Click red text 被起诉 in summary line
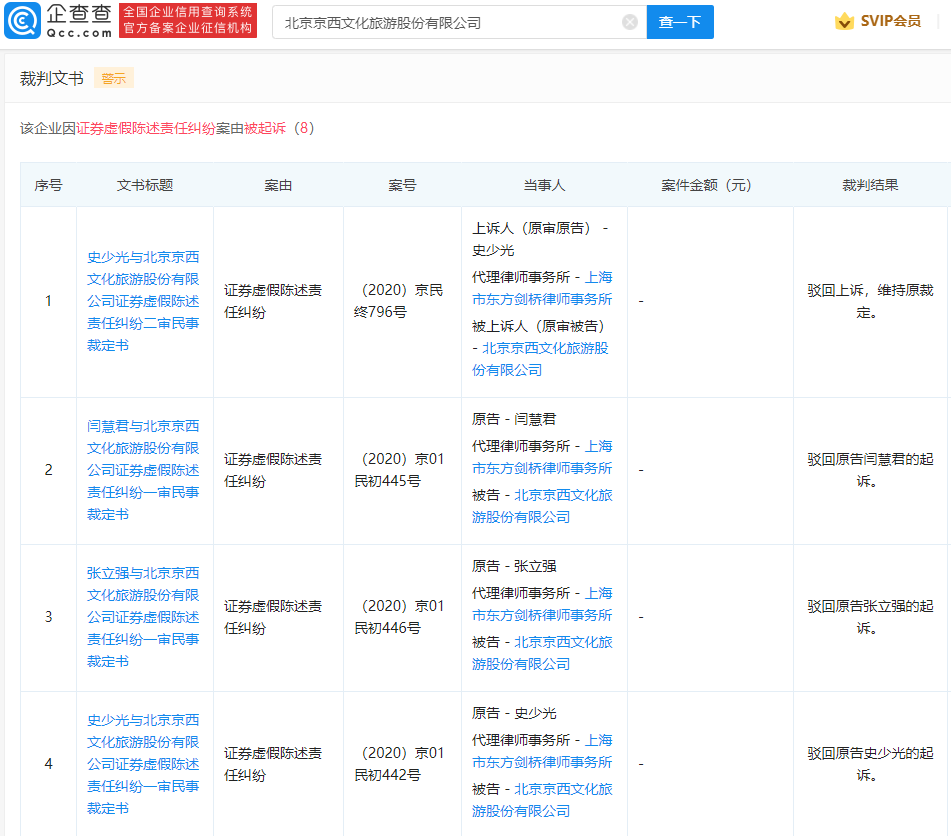This screenshot has height=836, width=951. 264,128
